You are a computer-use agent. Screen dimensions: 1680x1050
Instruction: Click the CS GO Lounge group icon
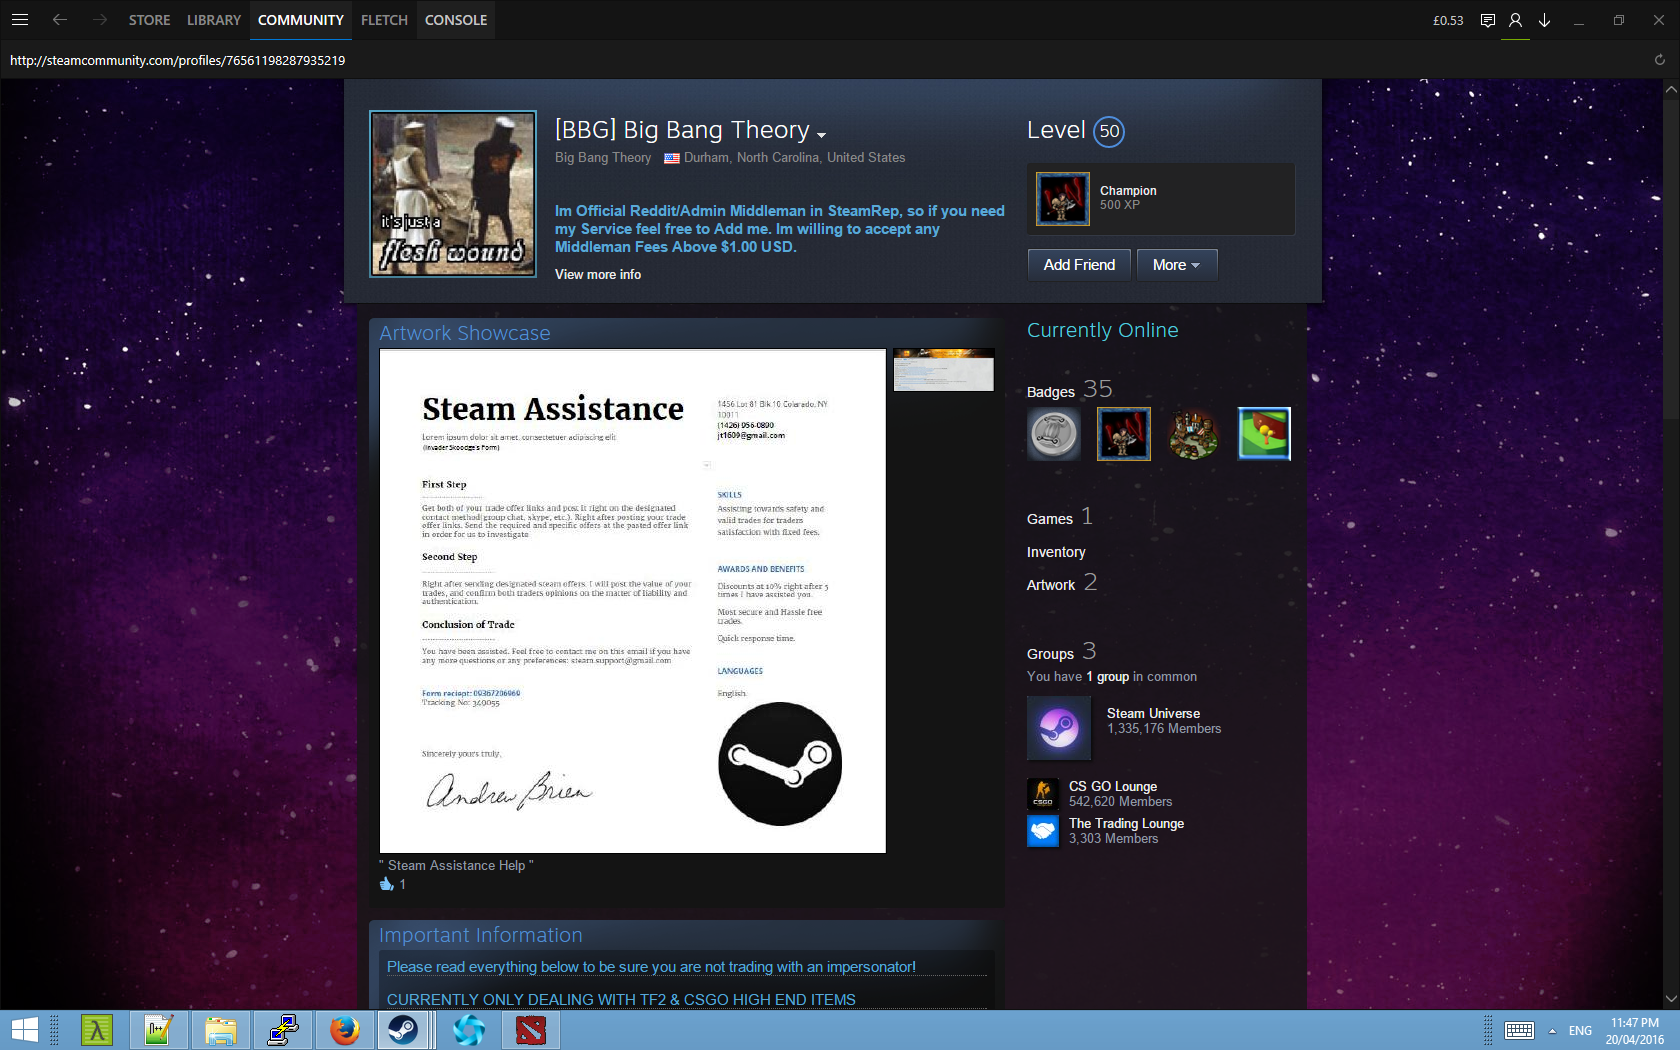coord(1042,794)
